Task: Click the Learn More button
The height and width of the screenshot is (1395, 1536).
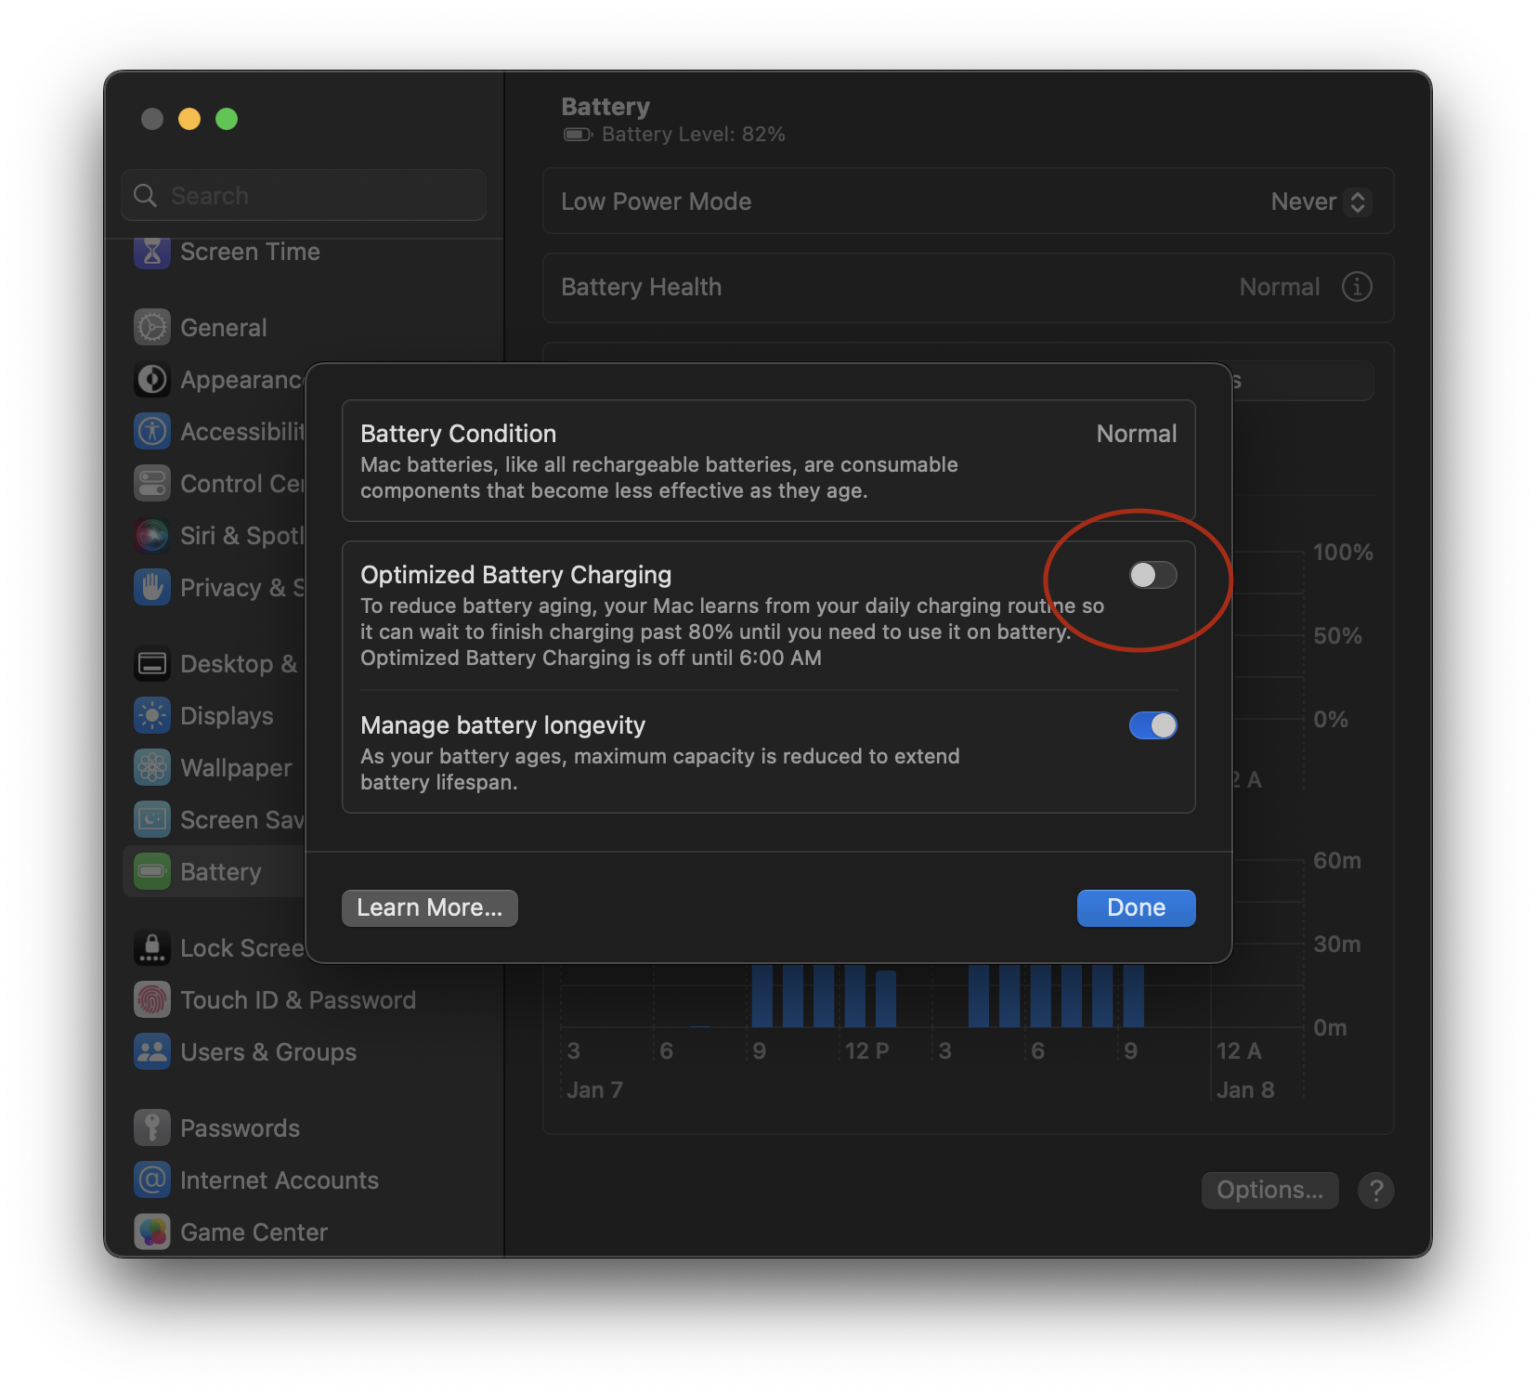Action: [x=429, y=907]
